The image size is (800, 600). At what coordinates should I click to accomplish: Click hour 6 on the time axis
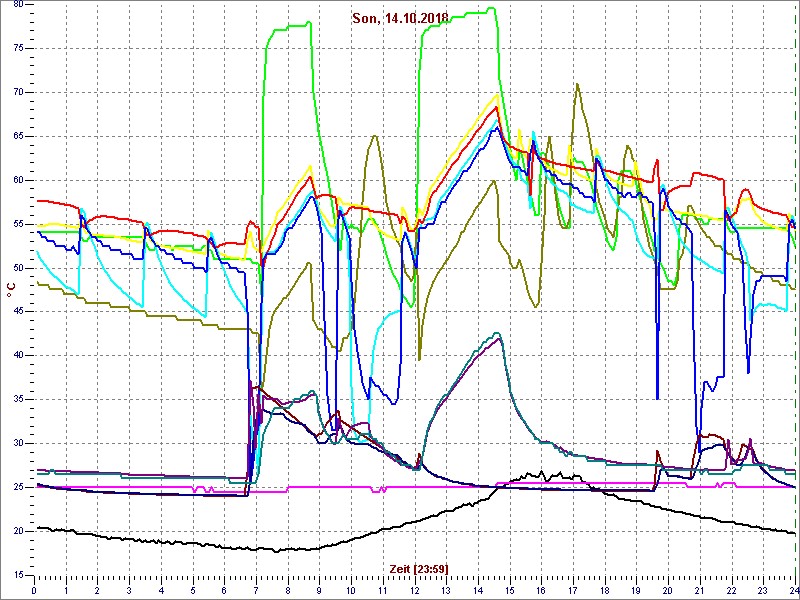pyautogui.click(x=224, y=589)
